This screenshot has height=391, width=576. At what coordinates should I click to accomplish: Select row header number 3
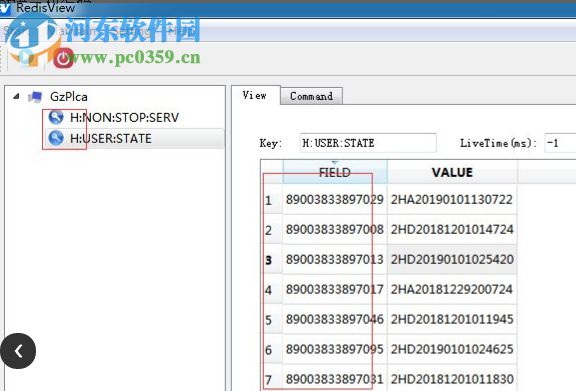tap(271, 259)
